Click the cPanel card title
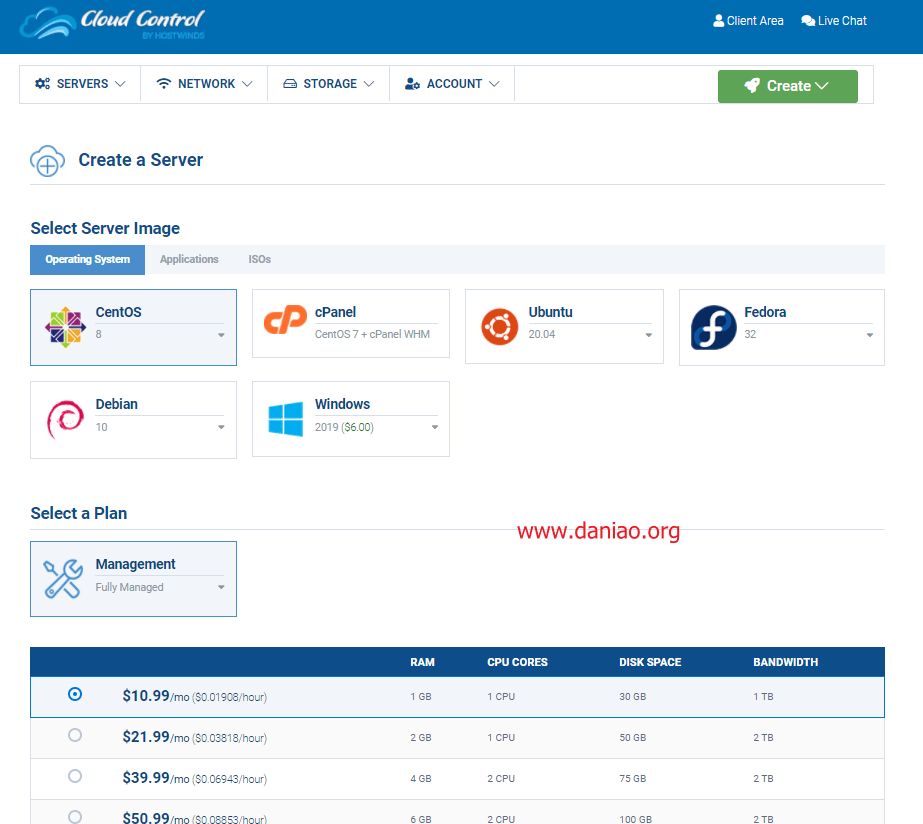The width and height of the screenshot is (923, 824). coord(336,312)
